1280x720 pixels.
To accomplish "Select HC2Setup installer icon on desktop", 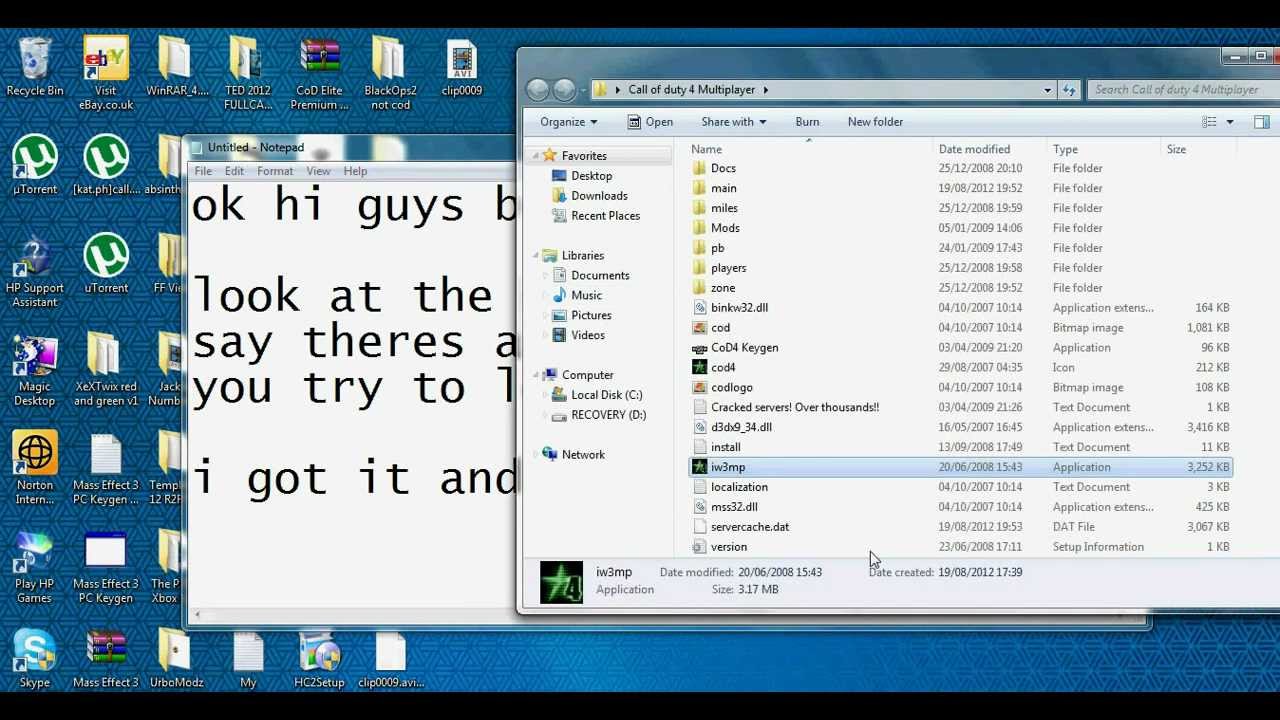I will (x=320, y=659).
